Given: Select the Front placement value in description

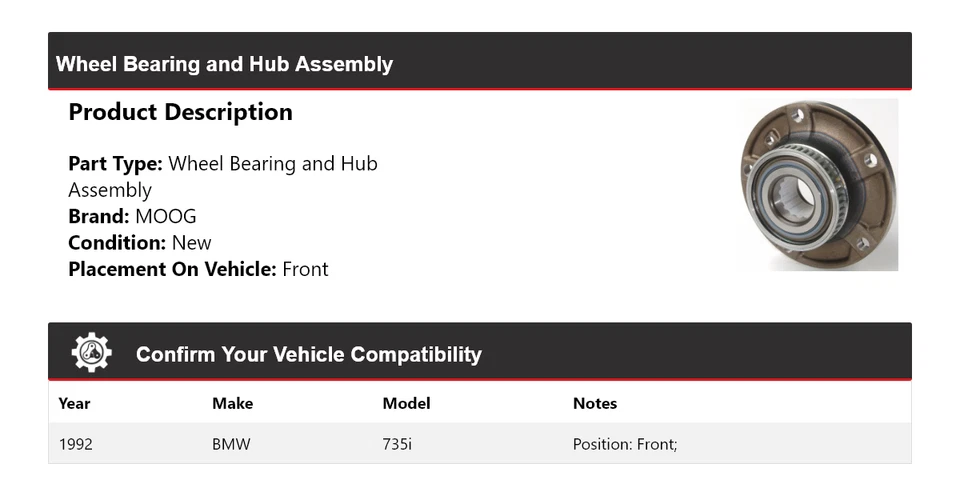Looking at the screenshot, I should point(305,269).
